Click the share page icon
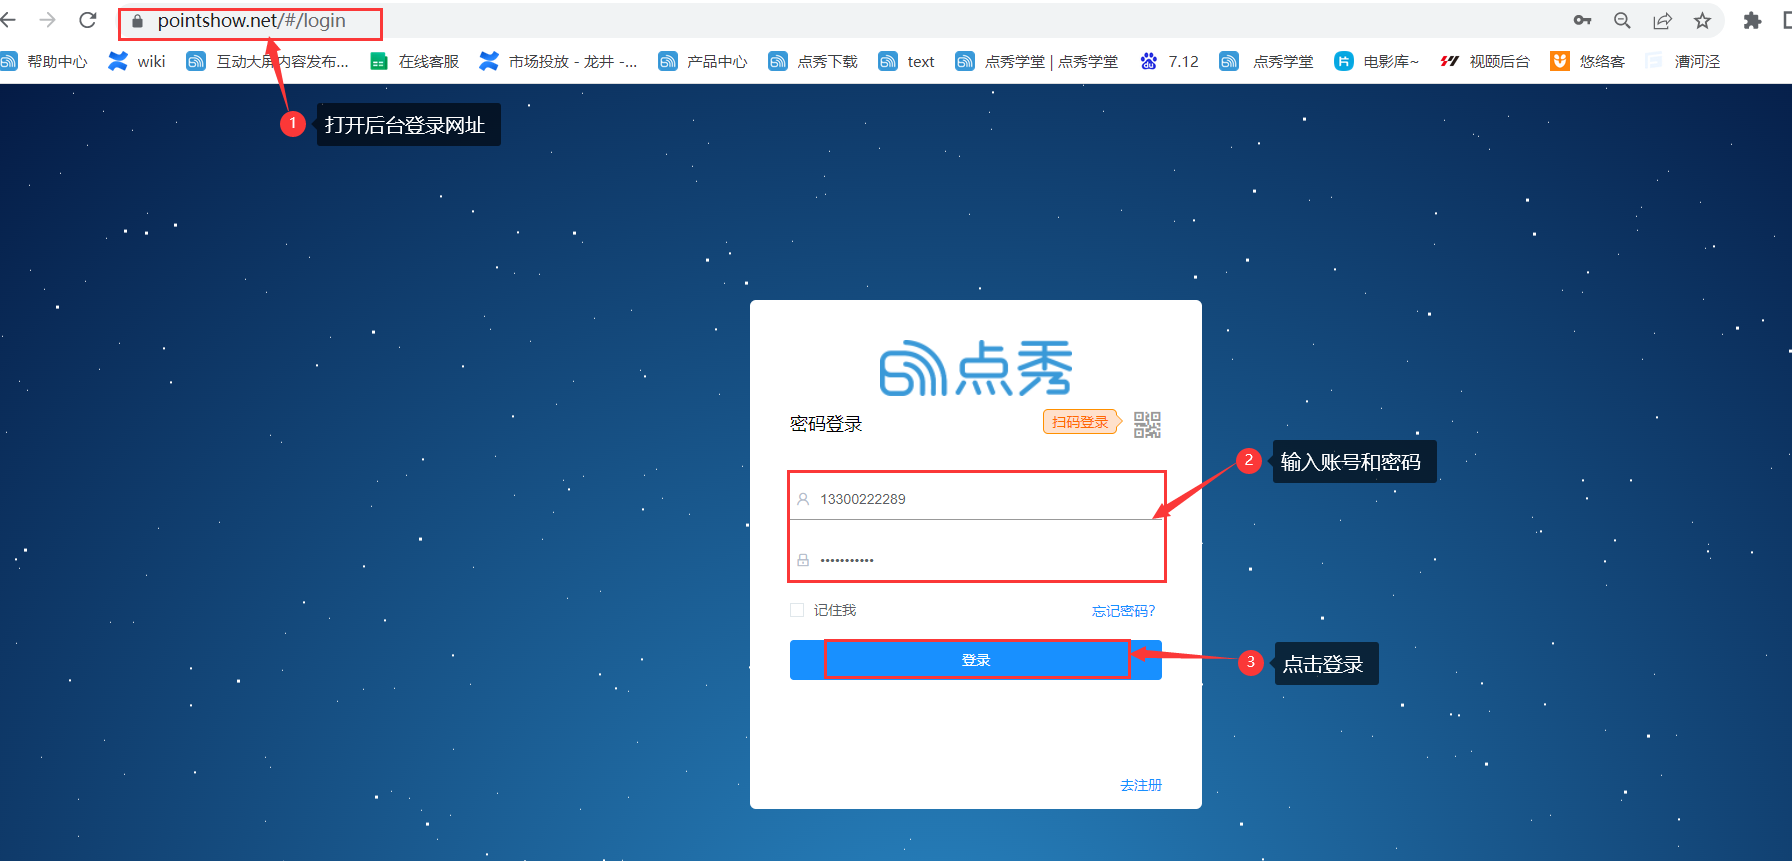This screenshot has width=1792, height=861. pos(1662,20)
